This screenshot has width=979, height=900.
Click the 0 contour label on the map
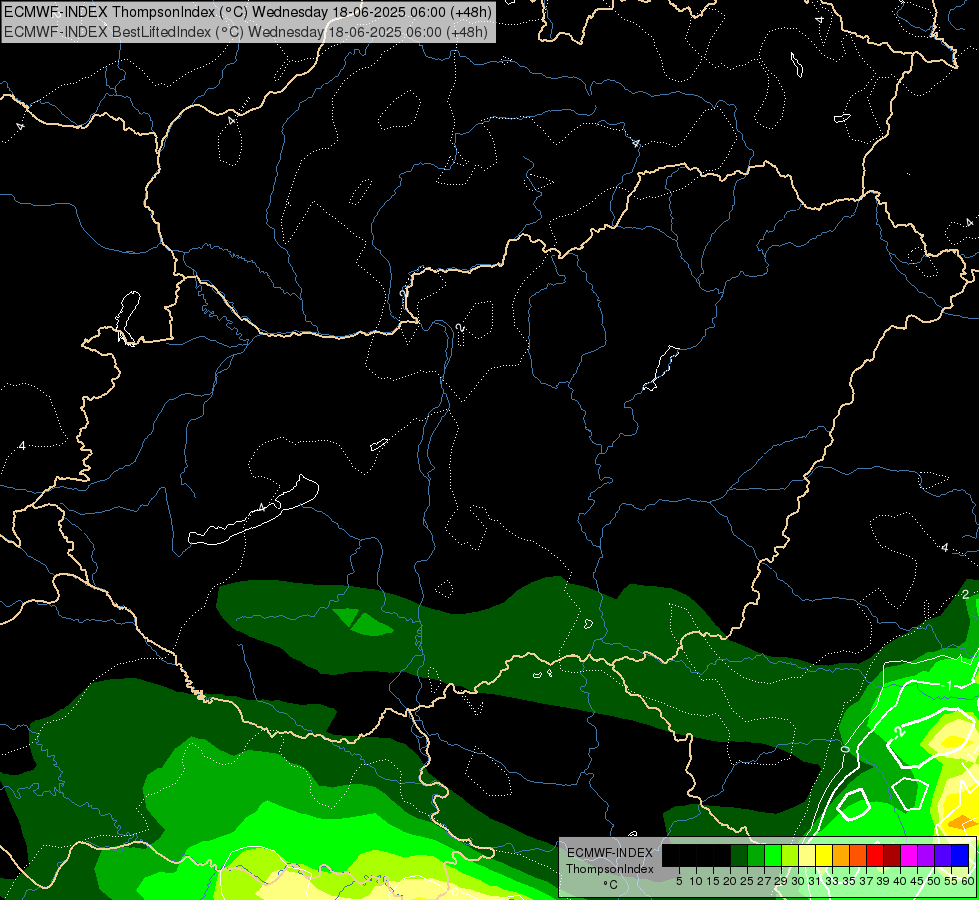(845, 748)
